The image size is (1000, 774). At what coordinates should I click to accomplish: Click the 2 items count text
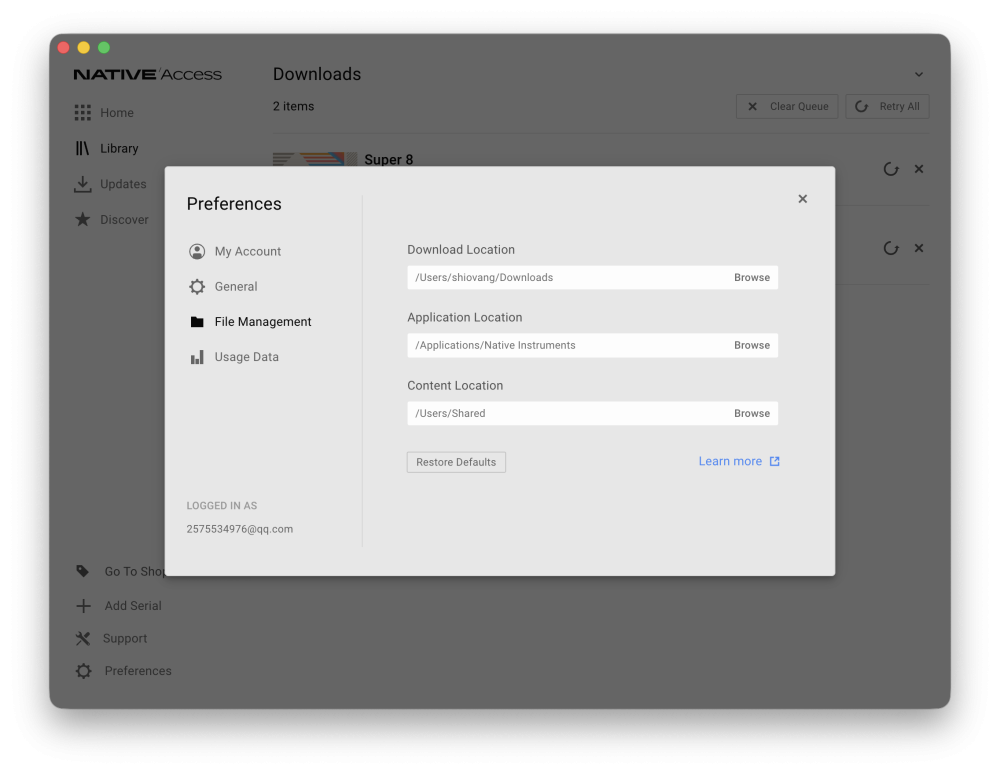coord(293,106)
